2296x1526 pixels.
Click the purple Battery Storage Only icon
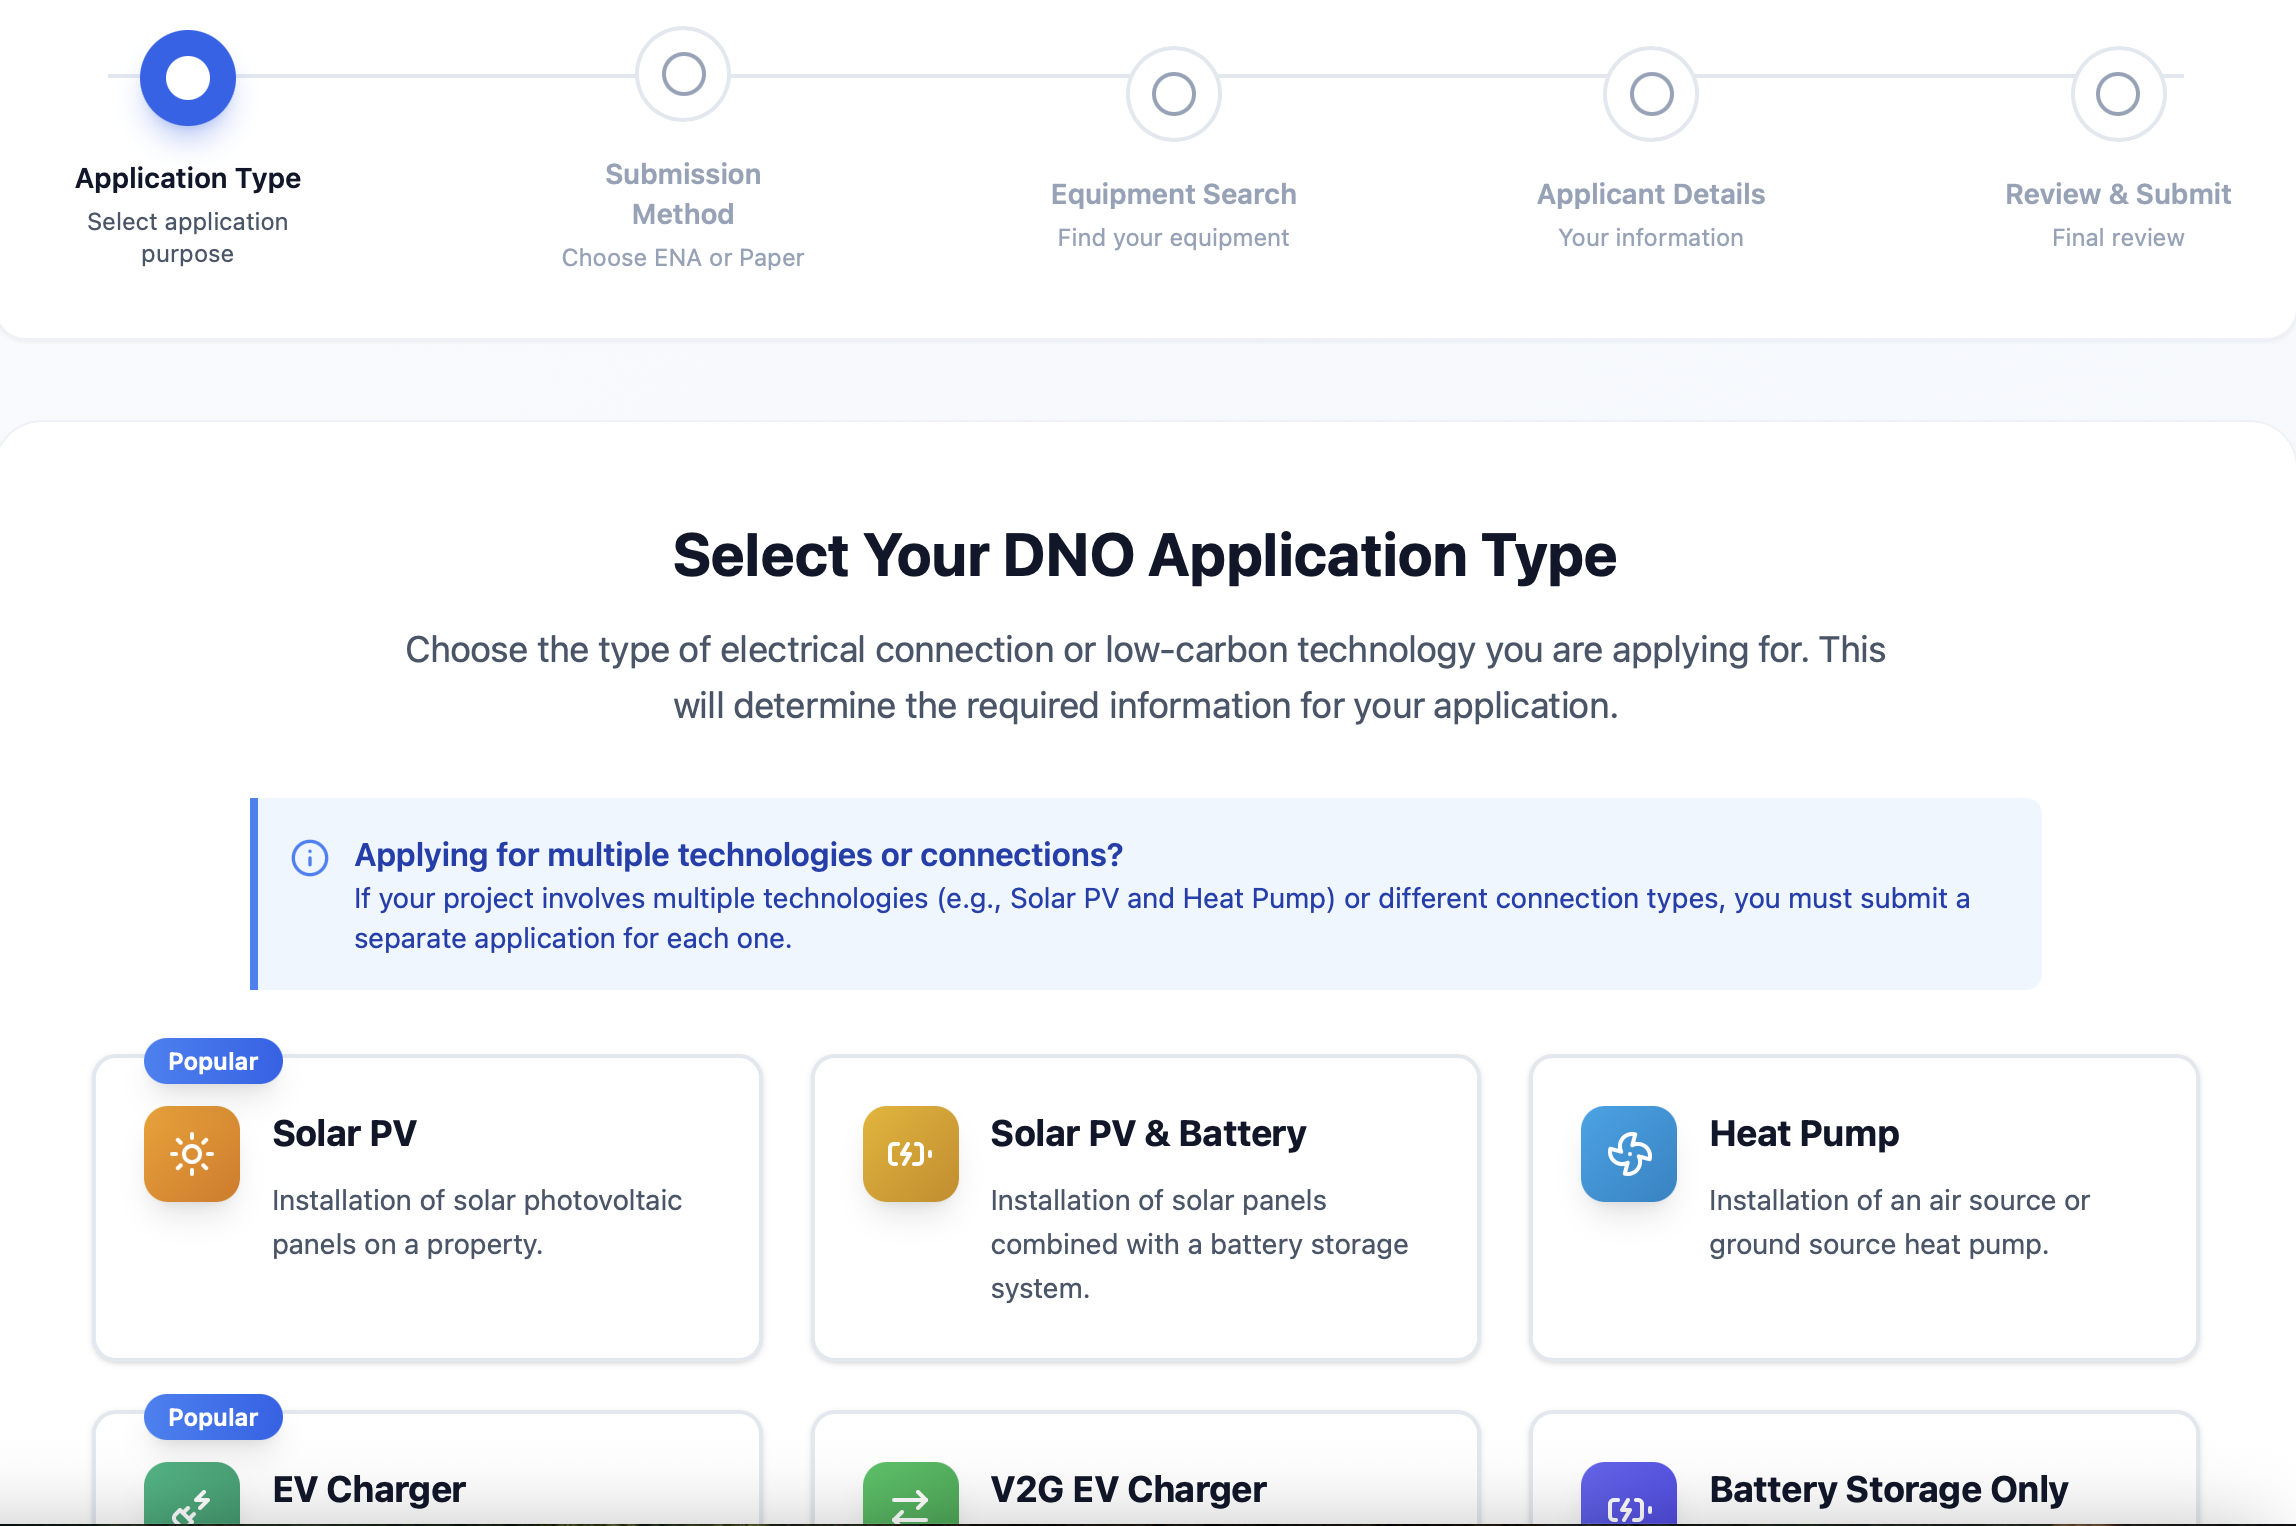pyautogui.click(x=1628, y=1497)
